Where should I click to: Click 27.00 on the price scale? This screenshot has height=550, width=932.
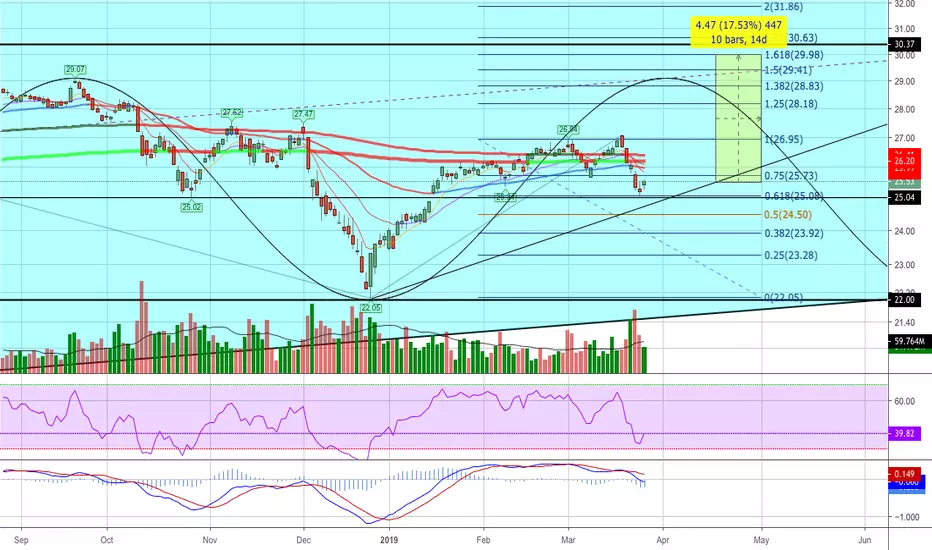905,138
